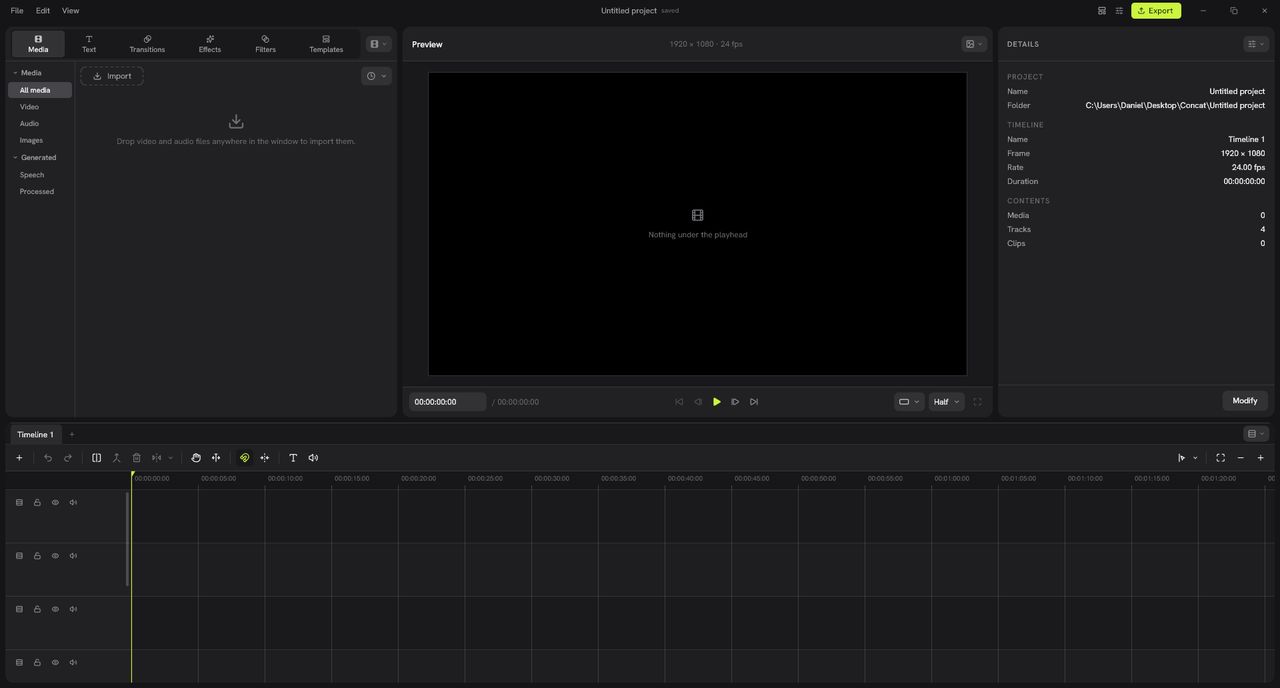Switch to the Transitions tab
The image size is (1280, 688).
[x=147, y=44]
